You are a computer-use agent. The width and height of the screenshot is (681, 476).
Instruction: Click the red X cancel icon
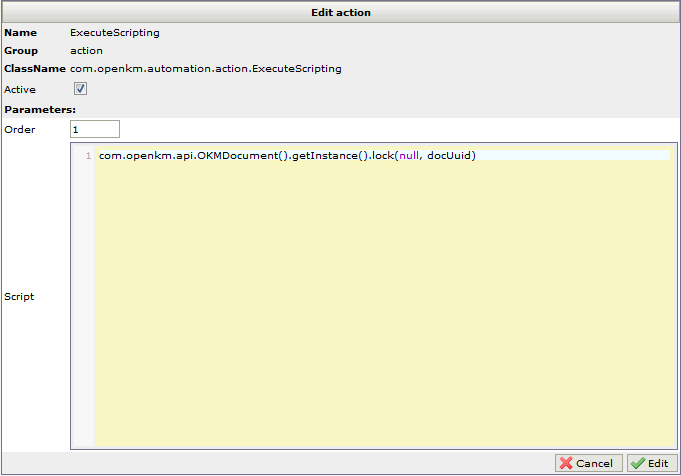pyautogui.click(x=566, y=463)
